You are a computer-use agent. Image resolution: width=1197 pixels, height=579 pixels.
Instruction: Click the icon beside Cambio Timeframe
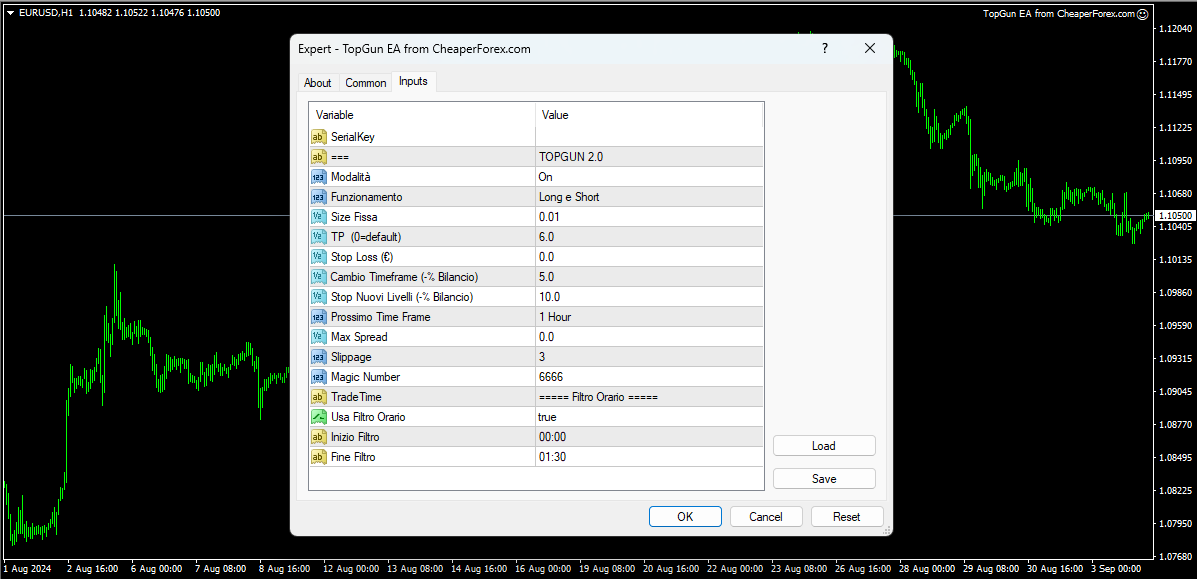point(319,277)
